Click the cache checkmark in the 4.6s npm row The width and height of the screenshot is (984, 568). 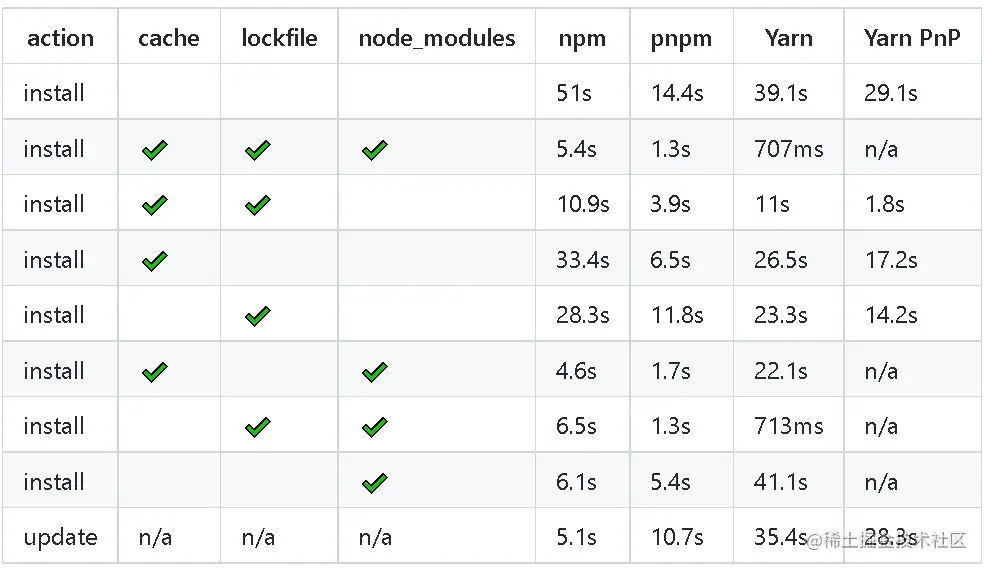click(154, 372)
